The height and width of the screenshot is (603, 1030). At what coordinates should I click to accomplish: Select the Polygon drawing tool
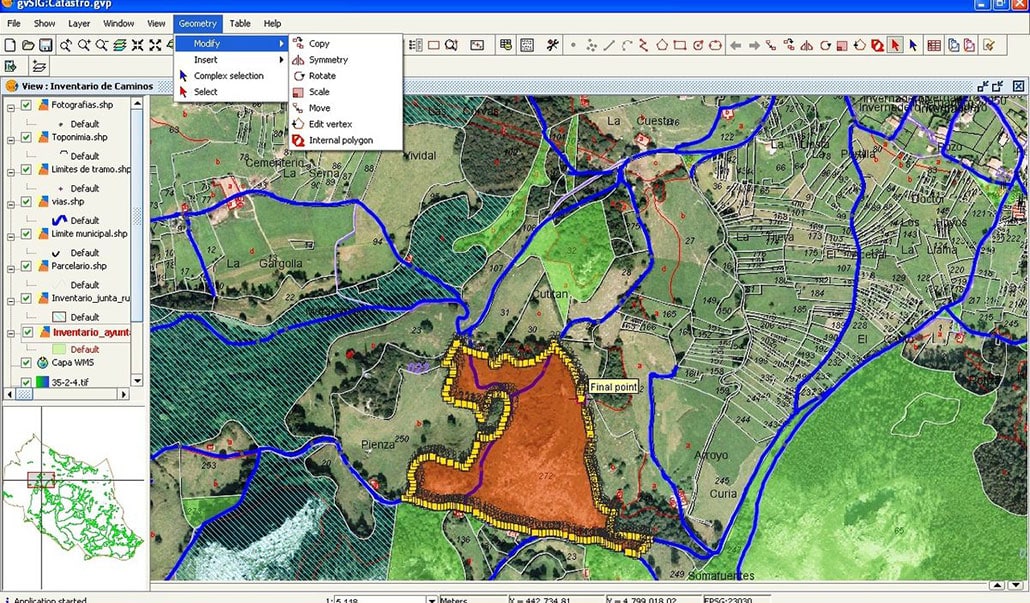pyautogui.click(x=661, y=45)
